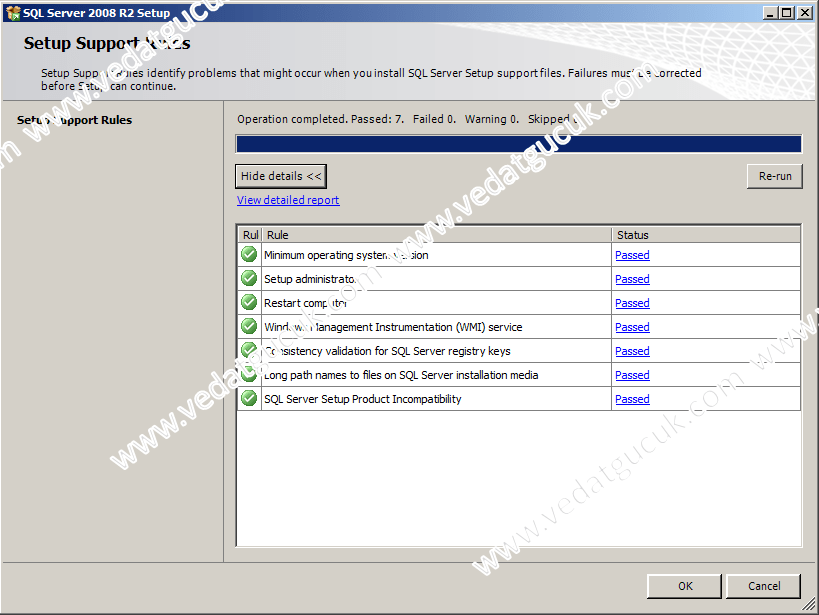Click green check icon for registry keys consistency rule

click(x=249, y=350)
